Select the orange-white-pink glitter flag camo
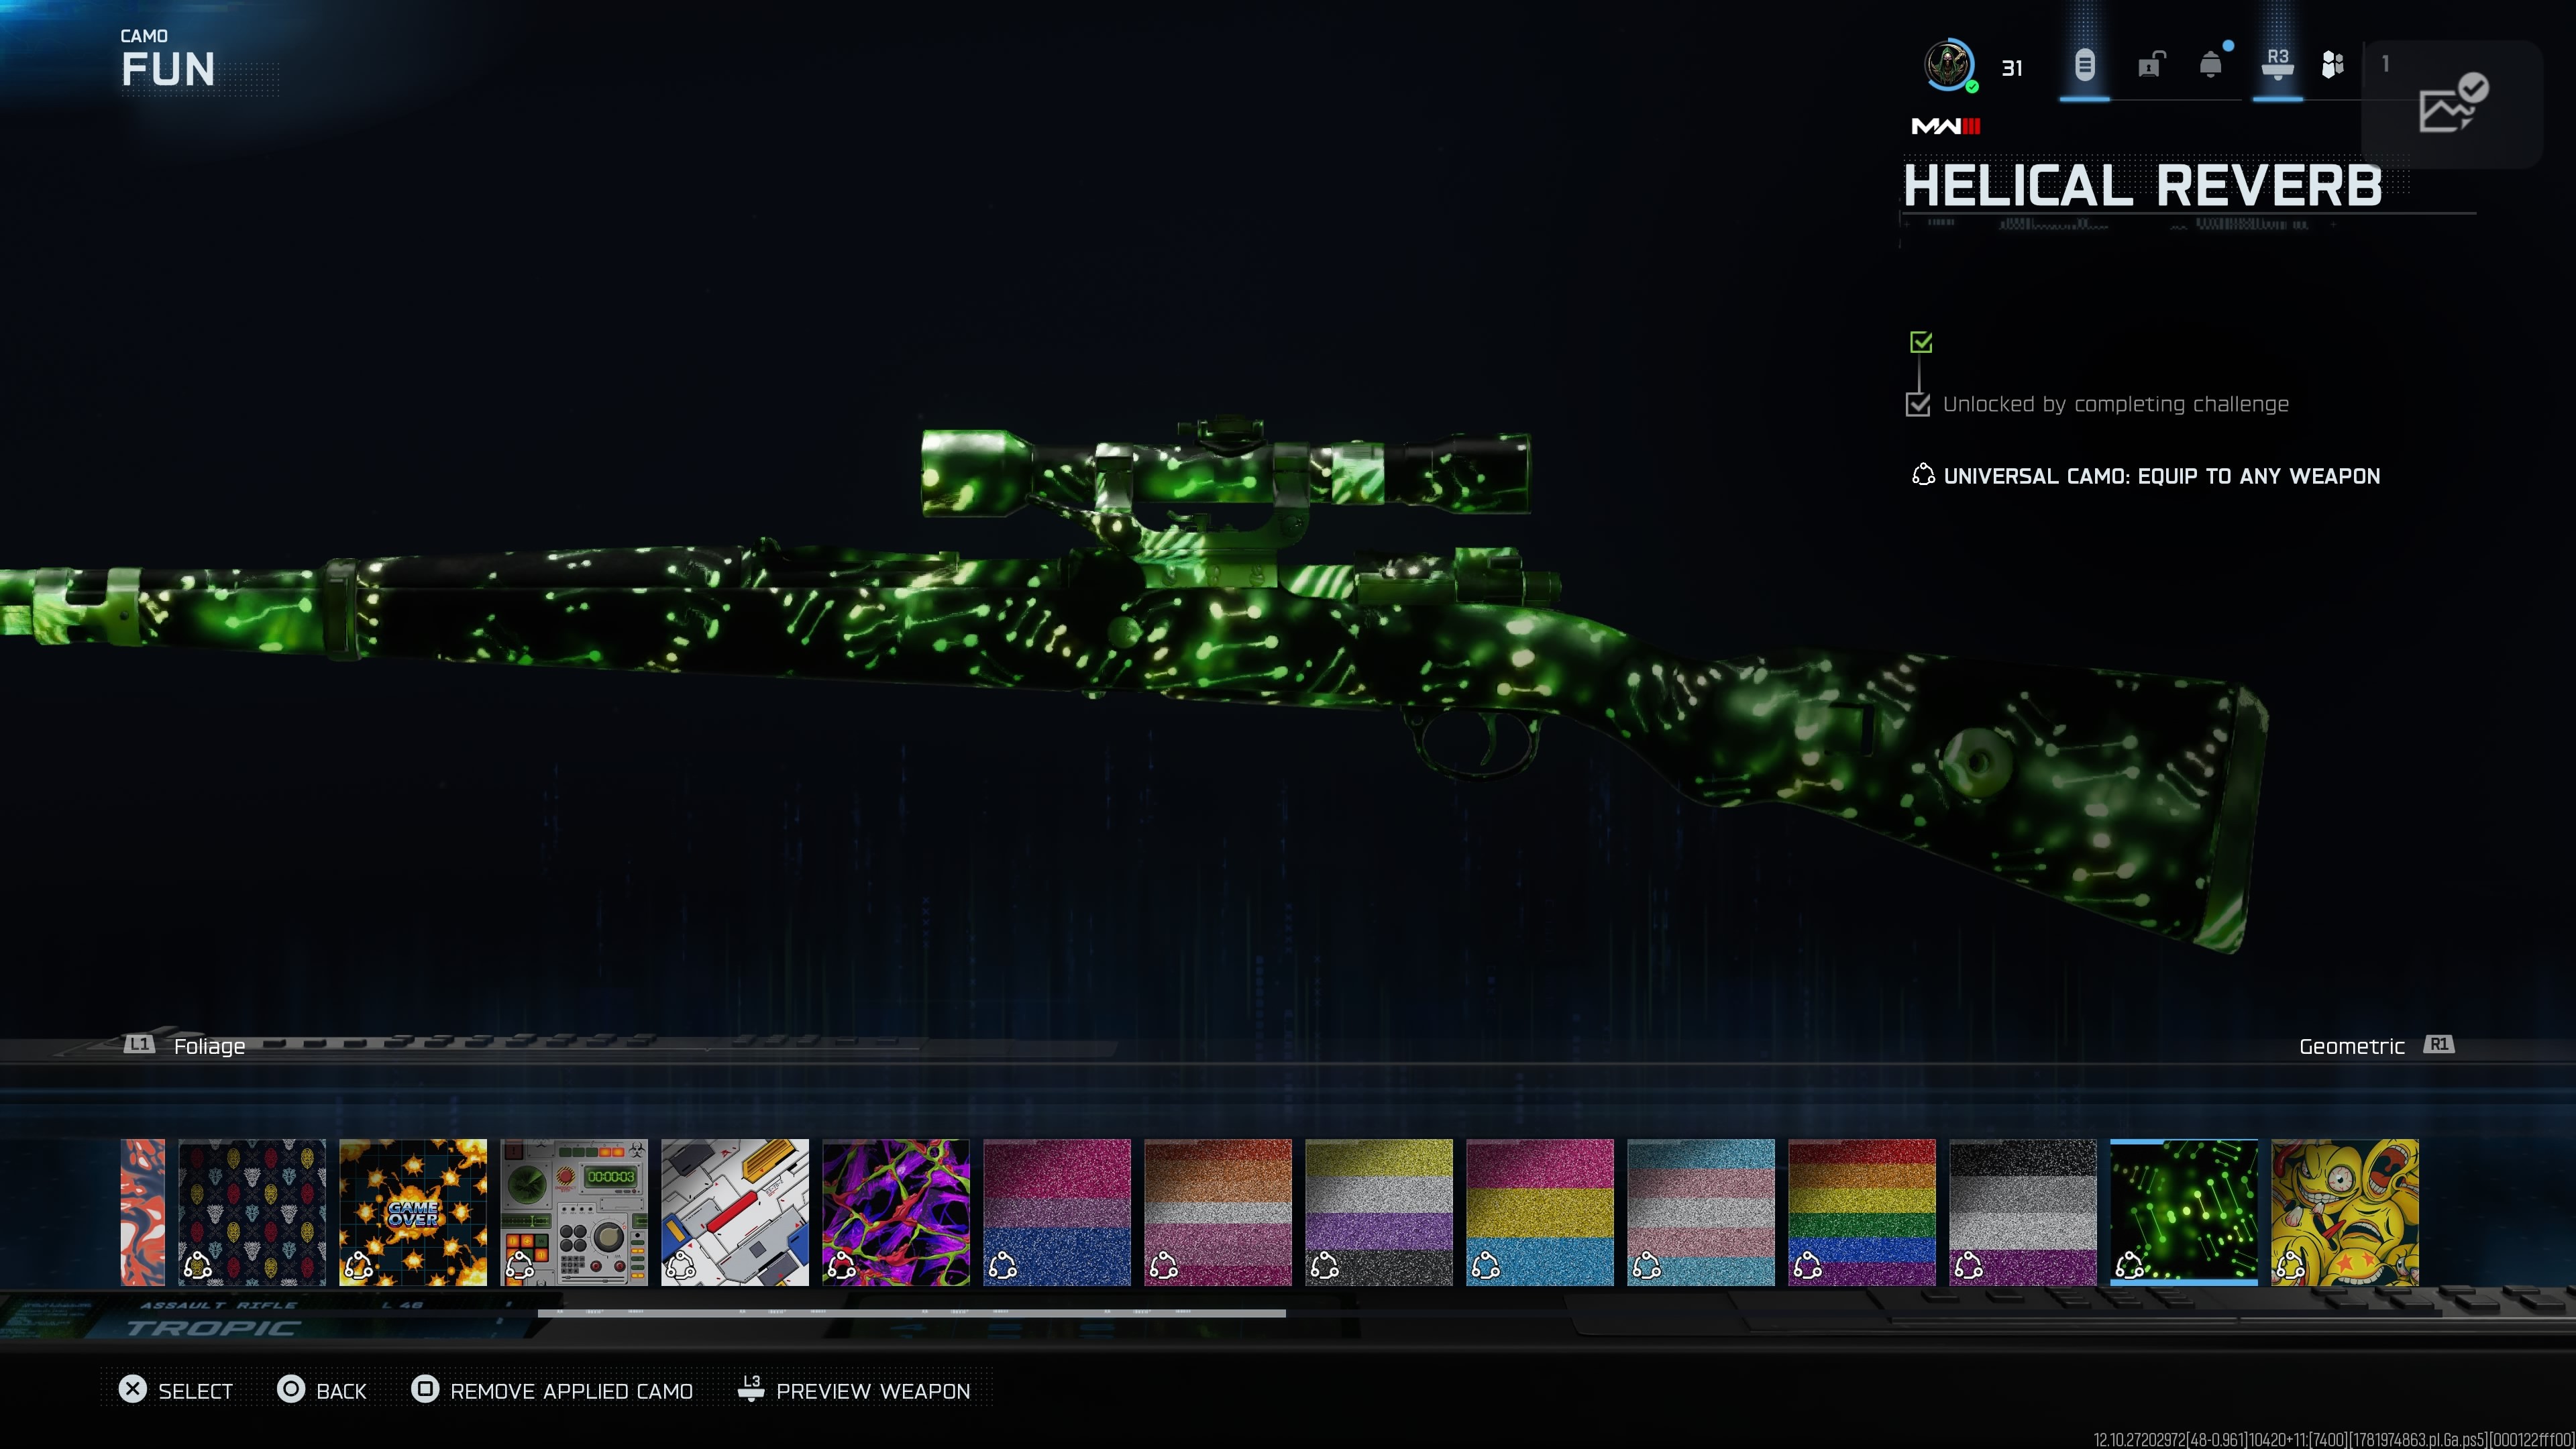The image size is (2576, 1449). coord(1218,1212)
